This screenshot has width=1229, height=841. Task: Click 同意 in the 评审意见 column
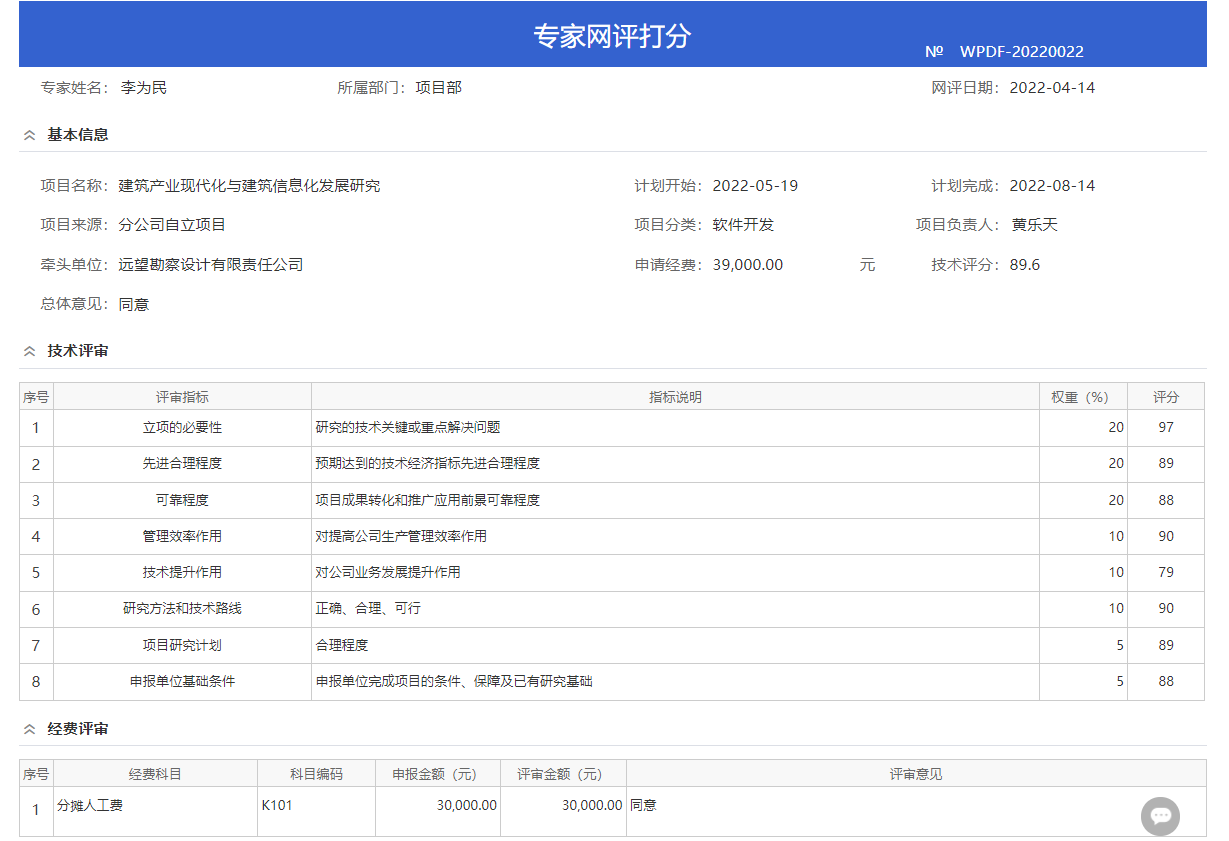tap(643, 805)
